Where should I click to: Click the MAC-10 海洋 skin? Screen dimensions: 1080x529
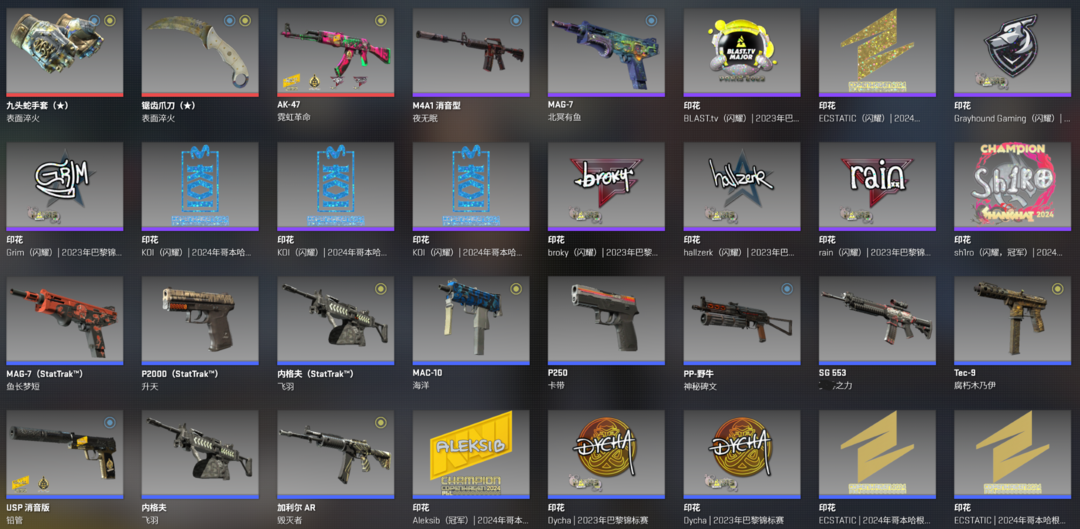[471, 321]
